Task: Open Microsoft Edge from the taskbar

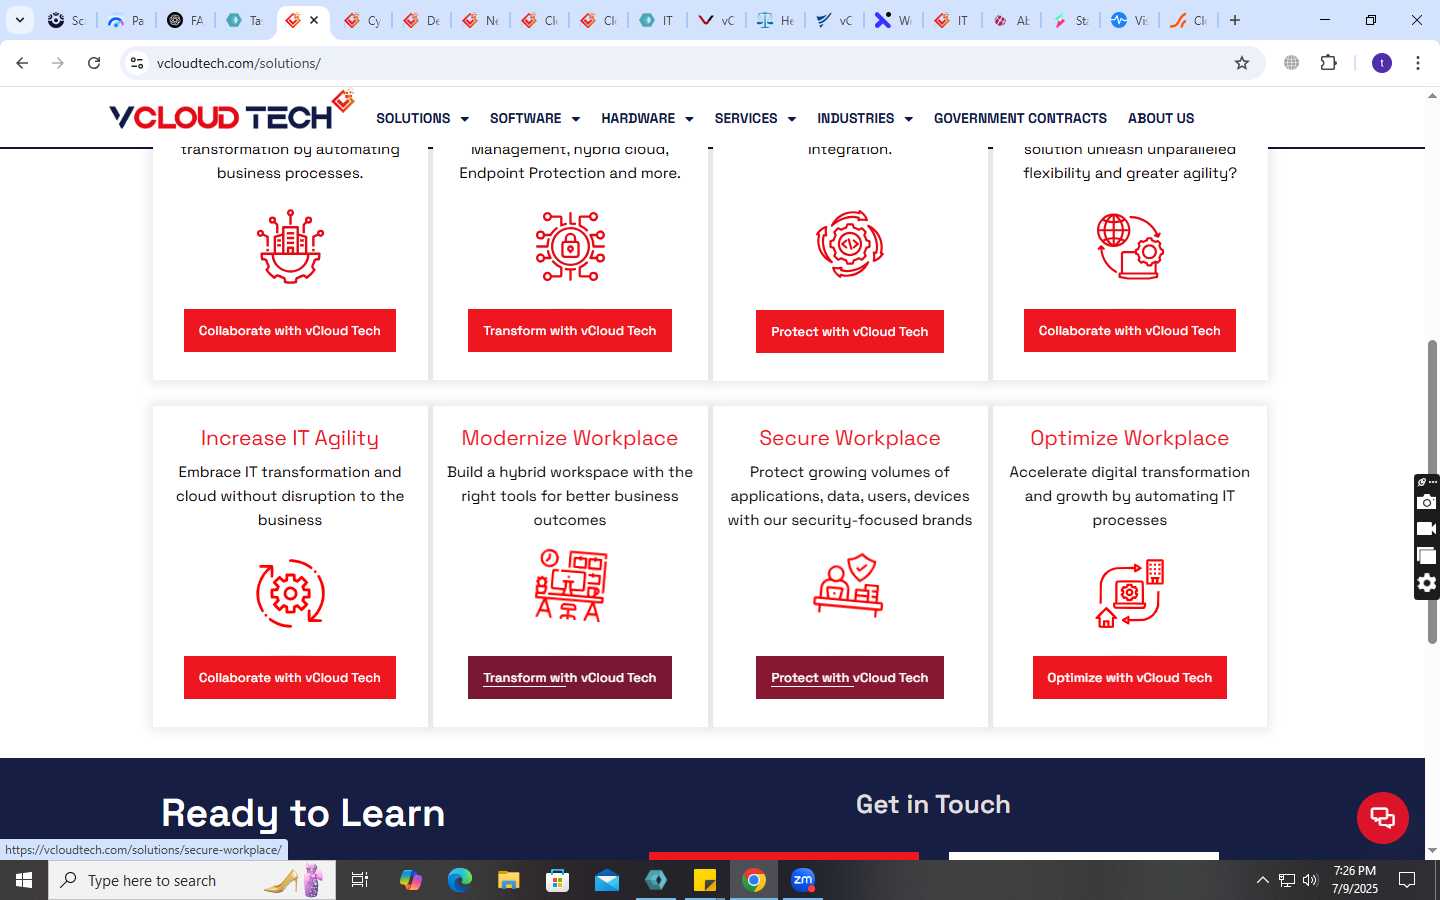Action: pyautogui.click(x=459, y=880)
